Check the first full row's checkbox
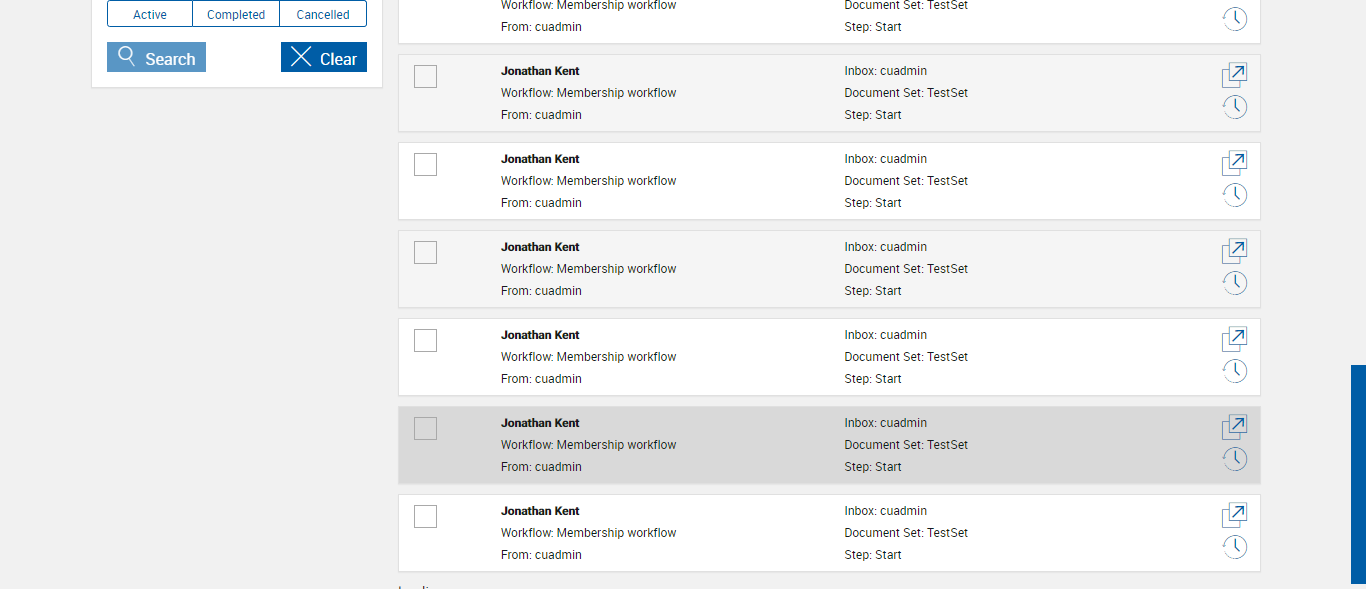This screenshot has width=1366, height=589. point(425,77)
